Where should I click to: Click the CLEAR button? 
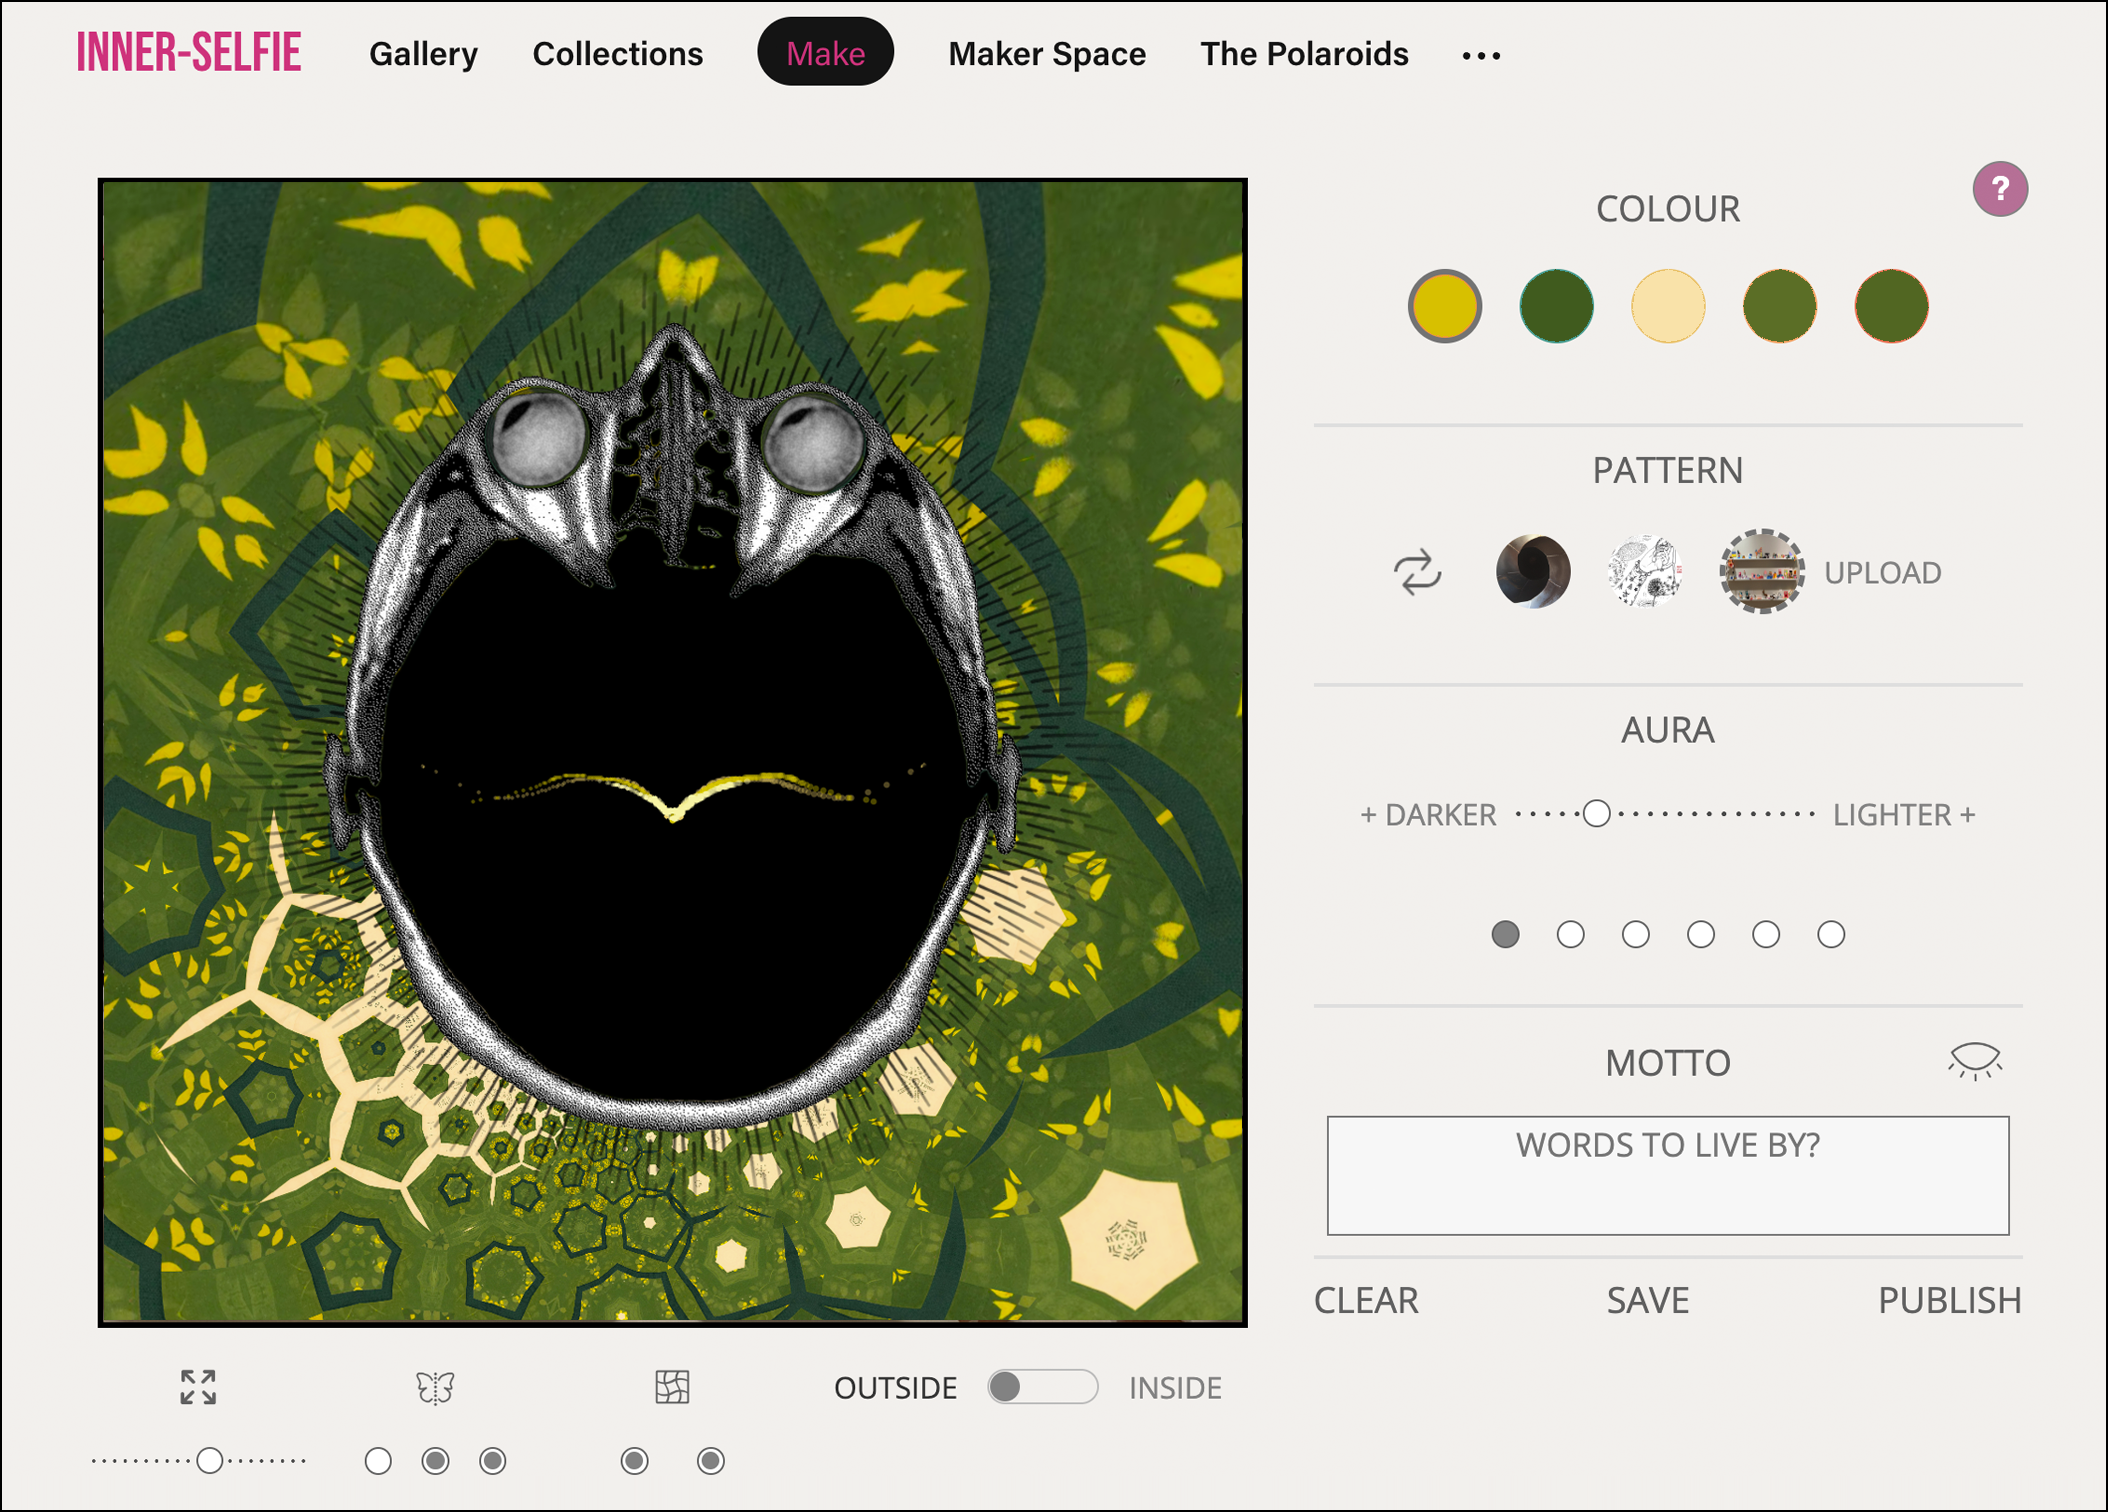pos(1366,1300)
